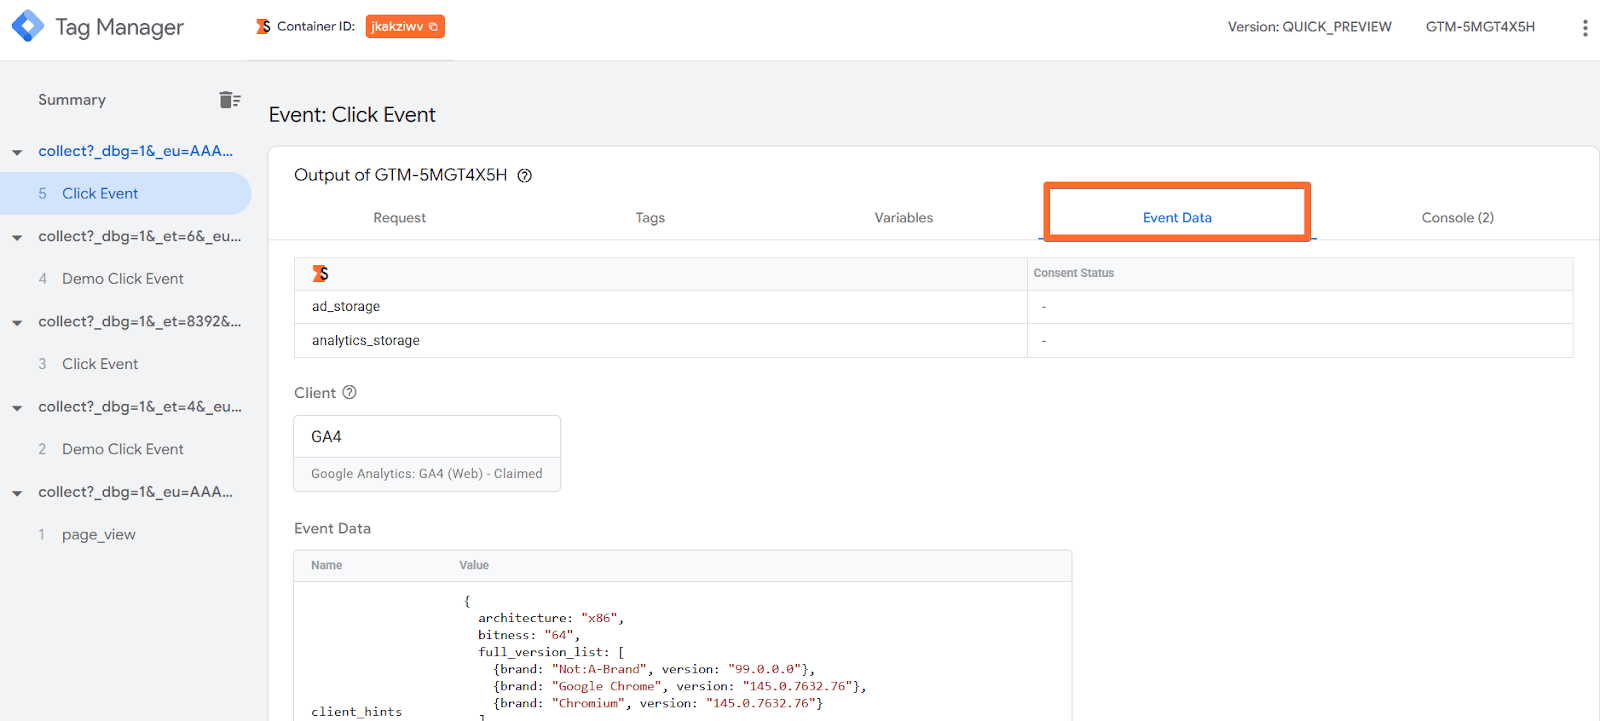Collapse the collect?_dbg=1&_et=4&_eu request group

pos(17,408)
